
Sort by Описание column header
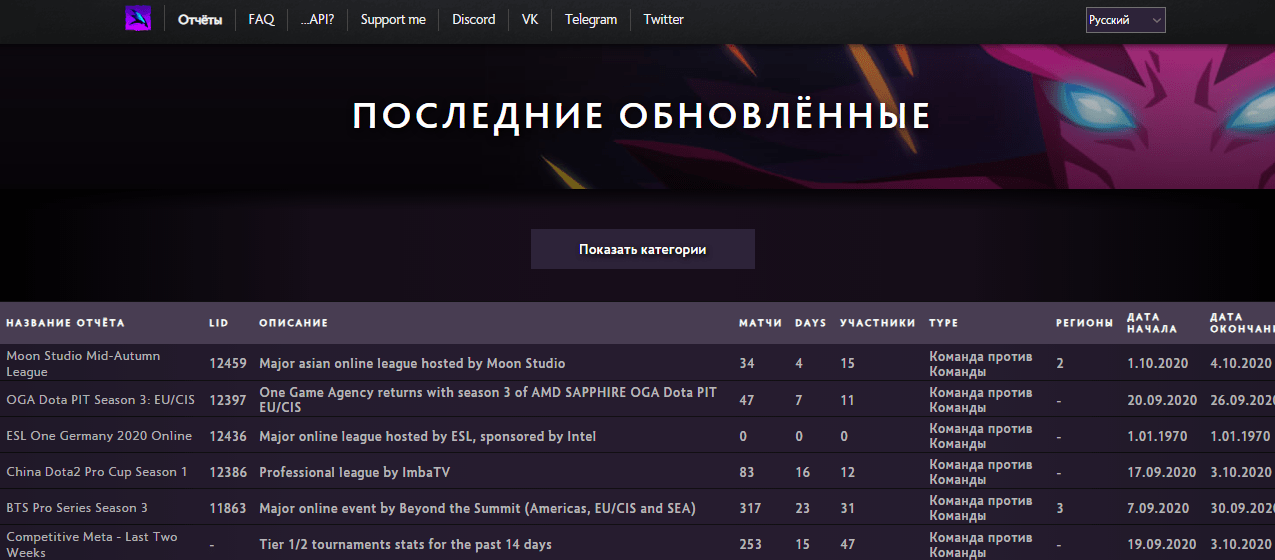point(293,323)
